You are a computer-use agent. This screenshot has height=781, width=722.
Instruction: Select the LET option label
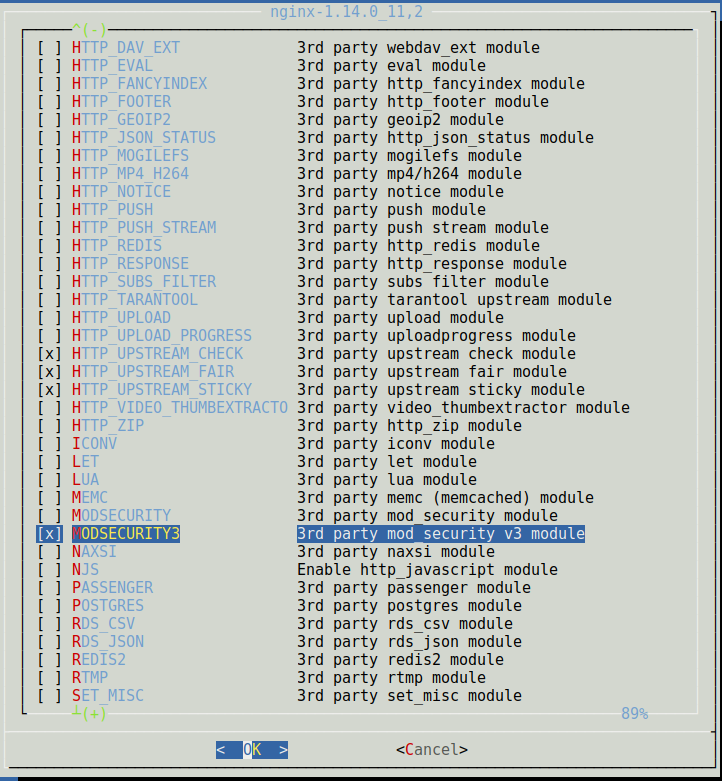86,462
